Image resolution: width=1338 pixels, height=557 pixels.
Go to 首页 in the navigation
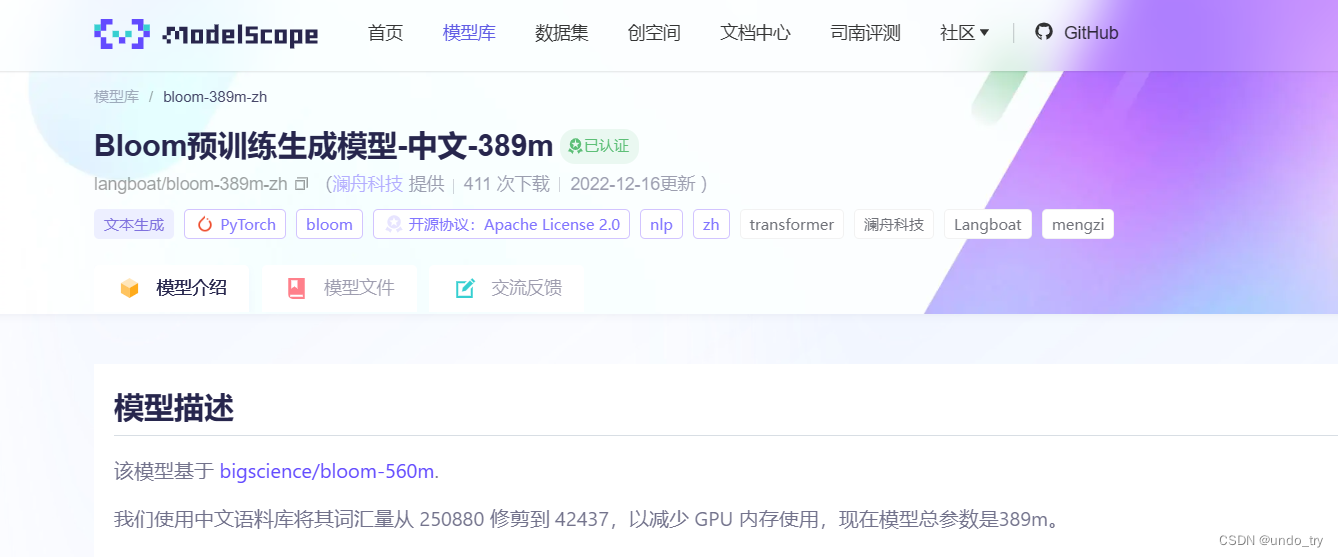(x=386, y=33)
